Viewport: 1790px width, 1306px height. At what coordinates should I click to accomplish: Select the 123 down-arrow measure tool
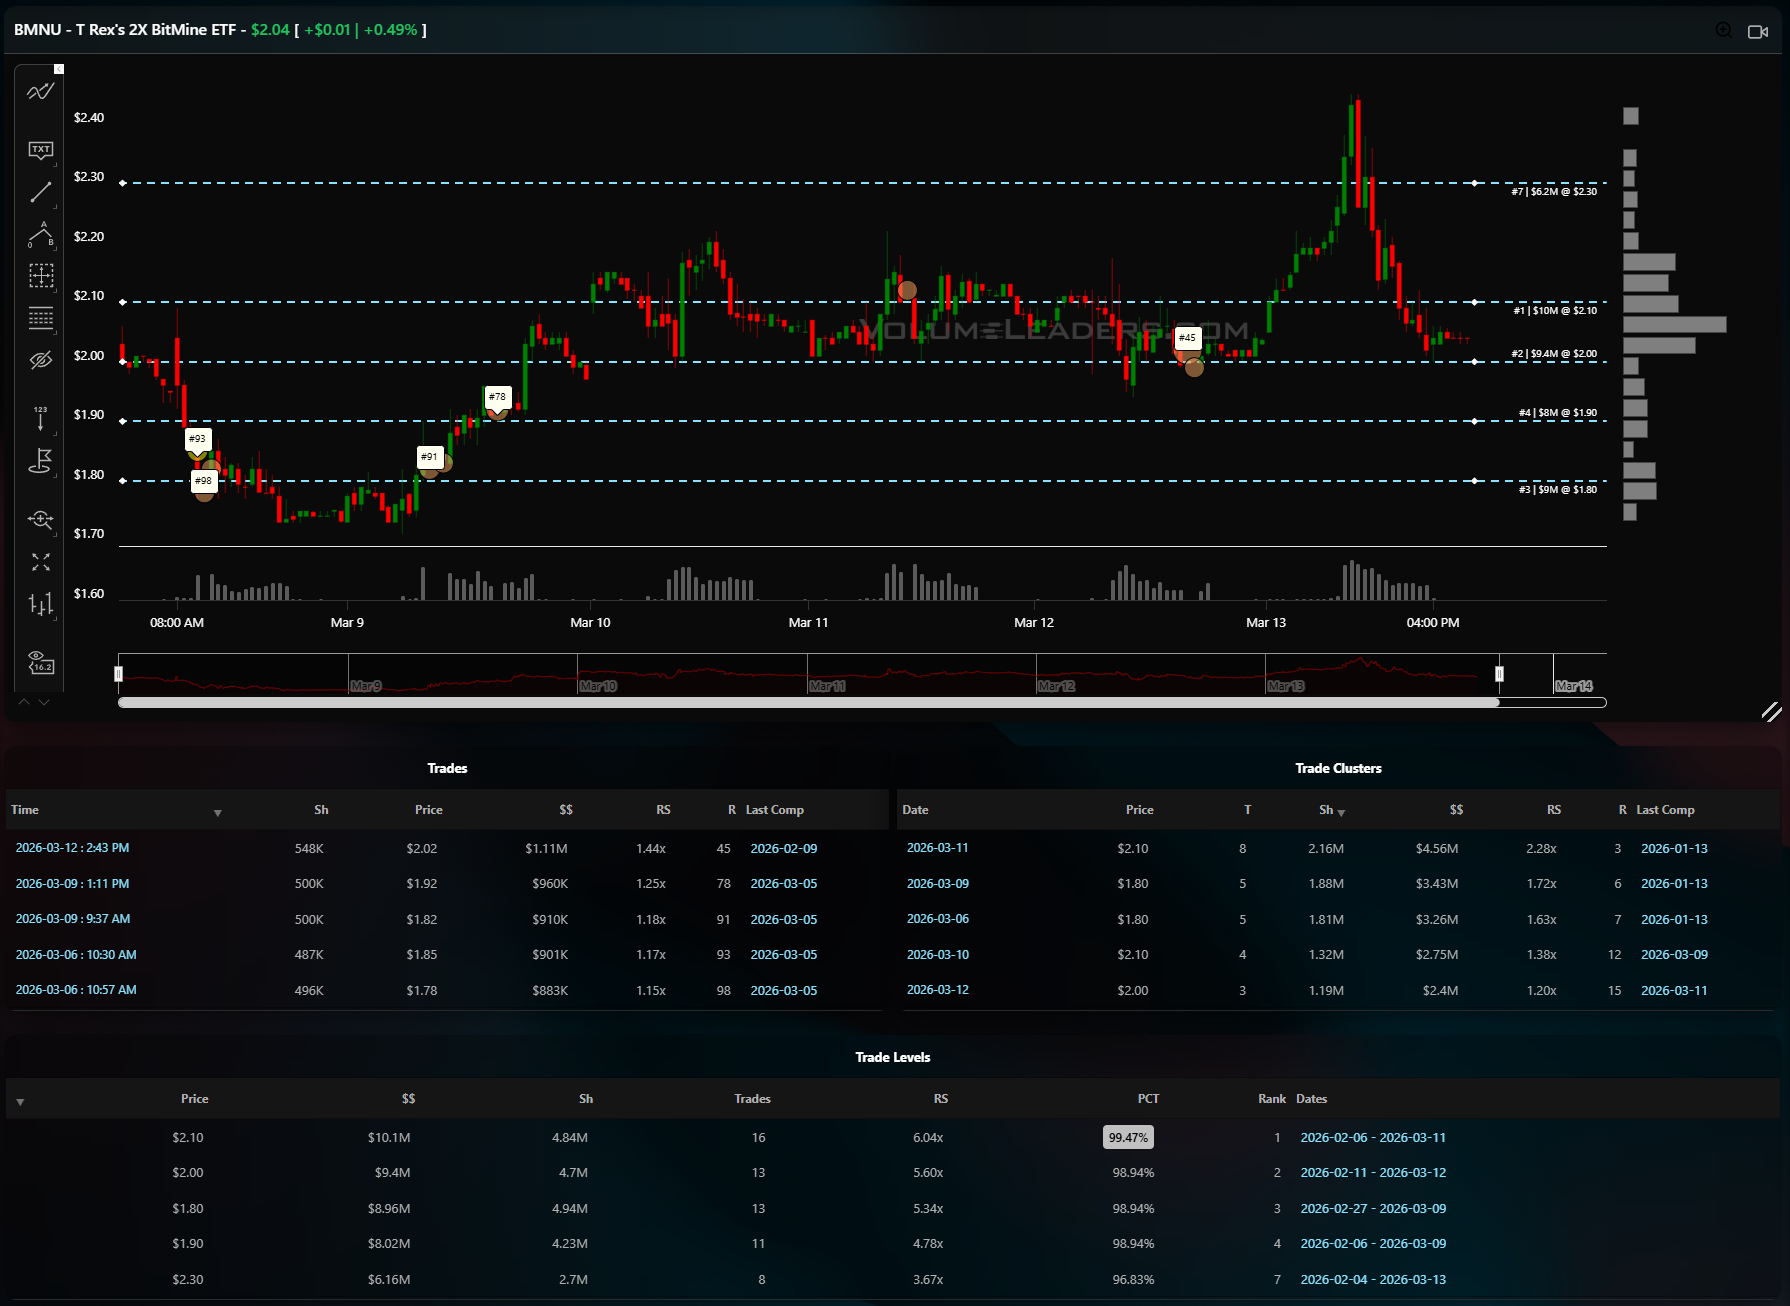pyautogui.click(x=40, y=419)
